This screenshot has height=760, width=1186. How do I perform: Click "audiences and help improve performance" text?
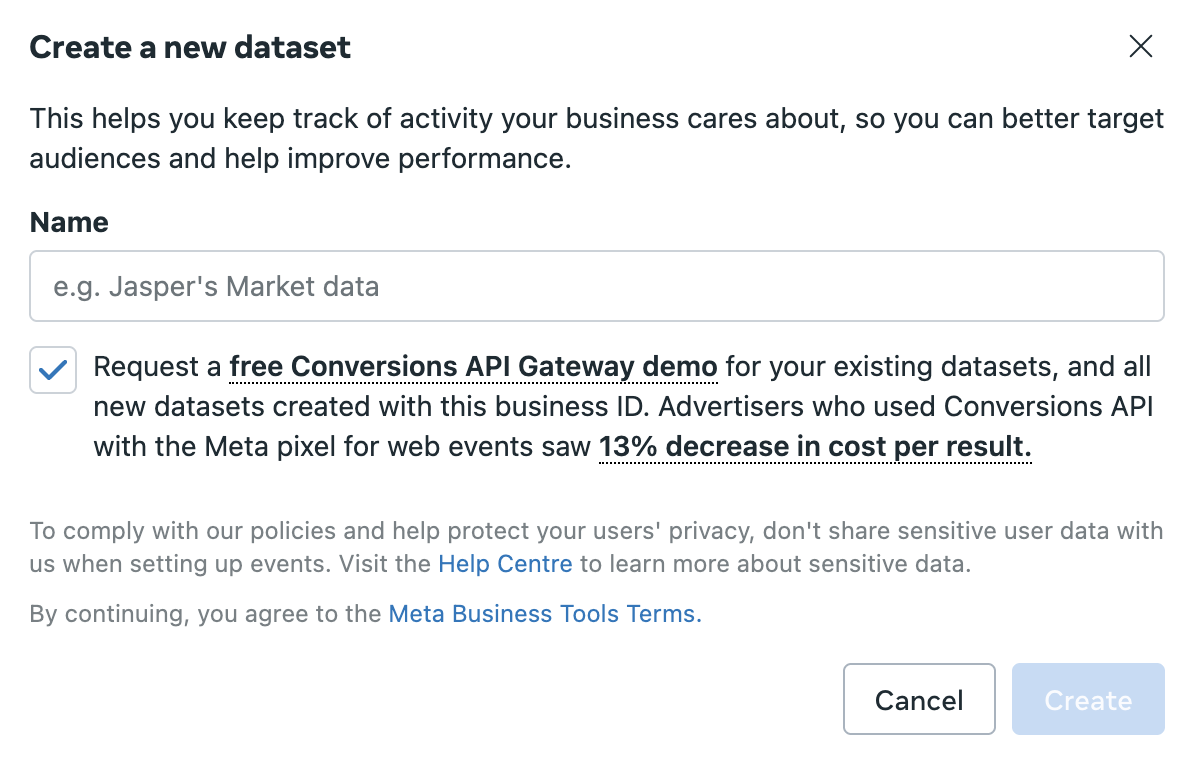click(300, 159)
